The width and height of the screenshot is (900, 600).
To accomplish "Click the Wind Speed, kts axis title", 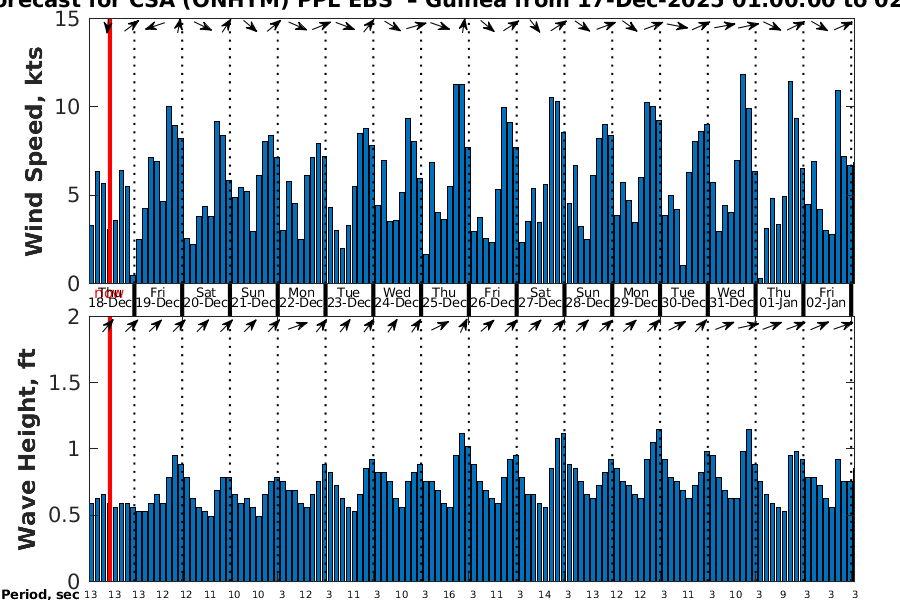I will (35, 150).
